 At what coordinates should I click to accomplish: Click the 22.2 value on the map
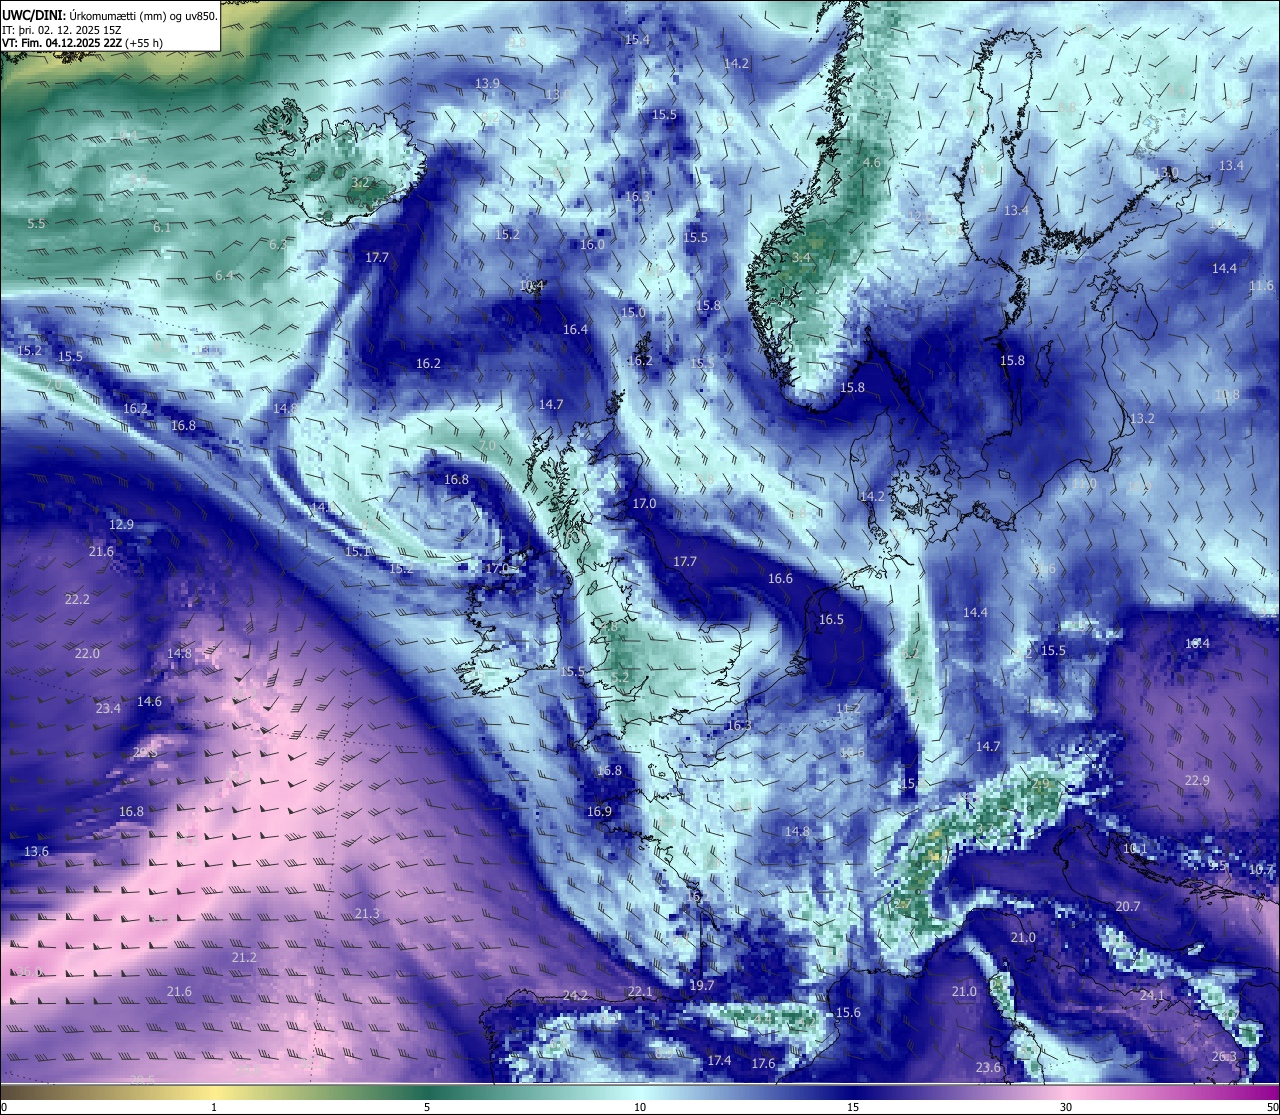(x=77, y=599)
